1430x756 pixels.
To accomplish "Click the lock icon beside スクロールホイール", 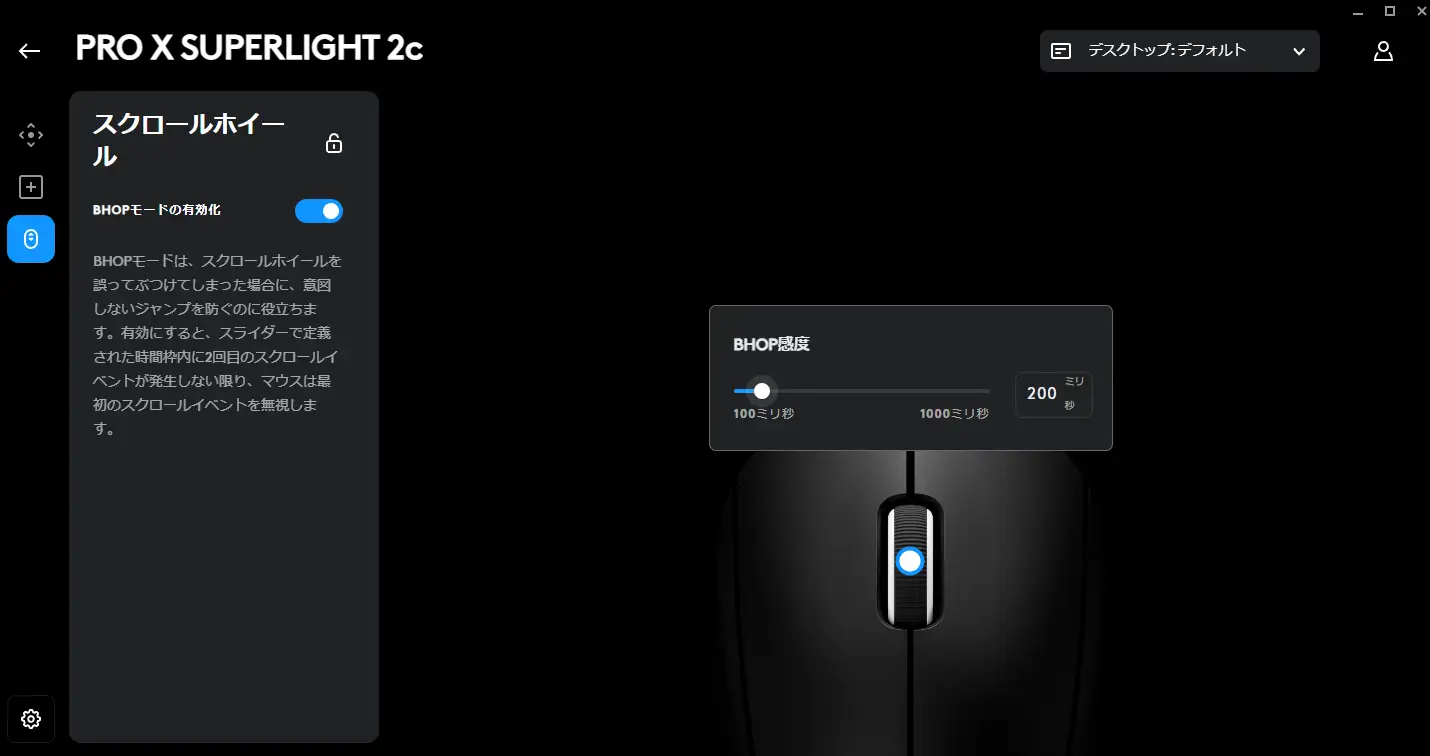I will pyautogui.click(x=334, y=143).
